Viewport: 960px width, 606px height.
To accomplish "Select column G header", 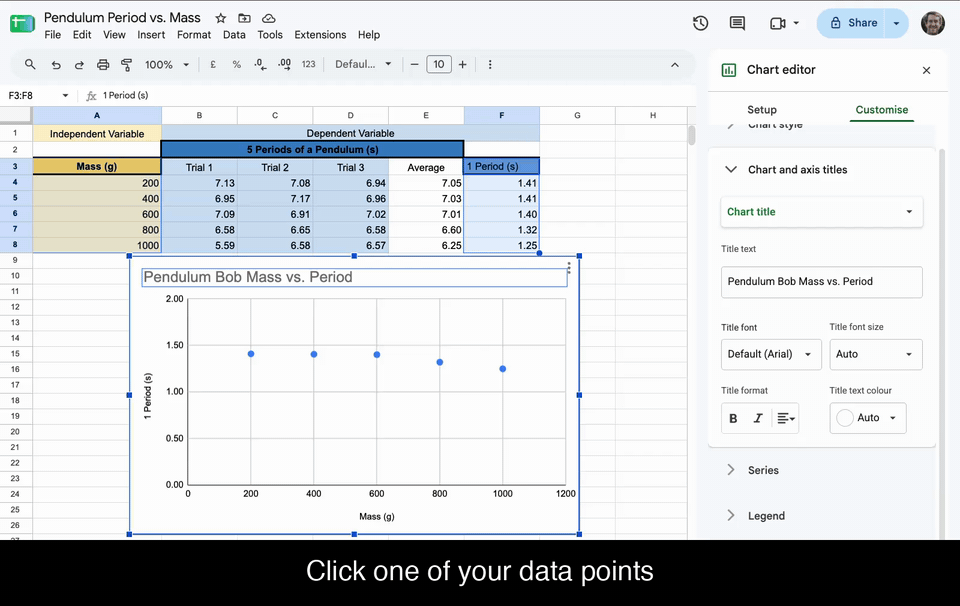I will pyautogui.click(x=577, y=115).
